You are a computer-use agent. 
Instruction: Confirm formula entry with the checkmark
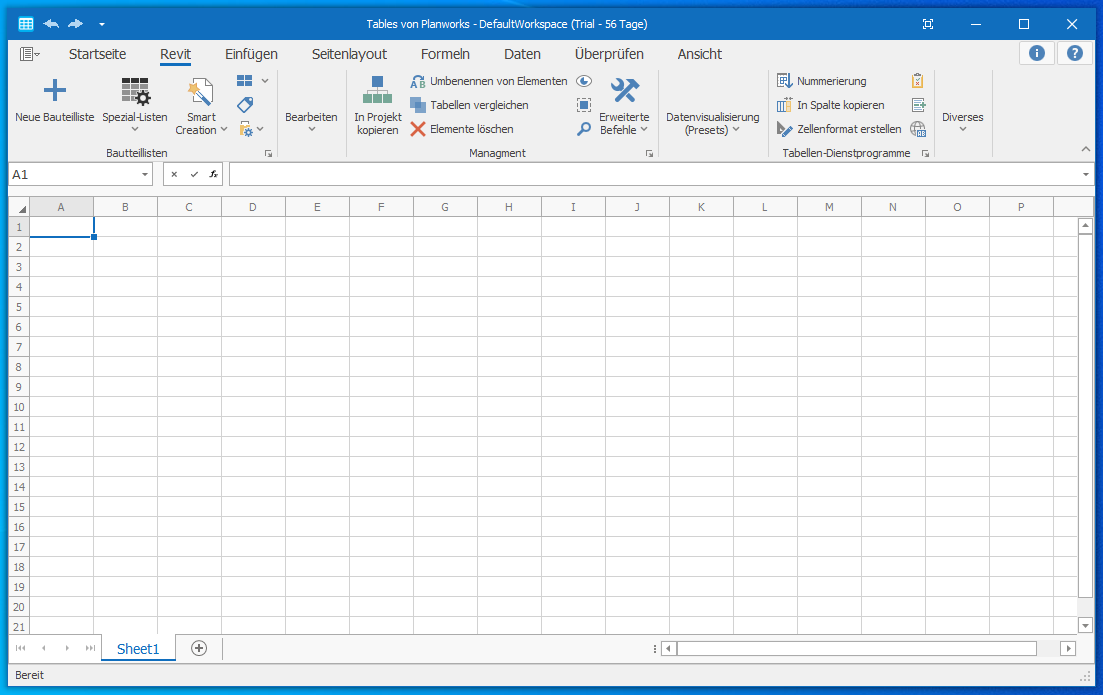coord(194,174)
